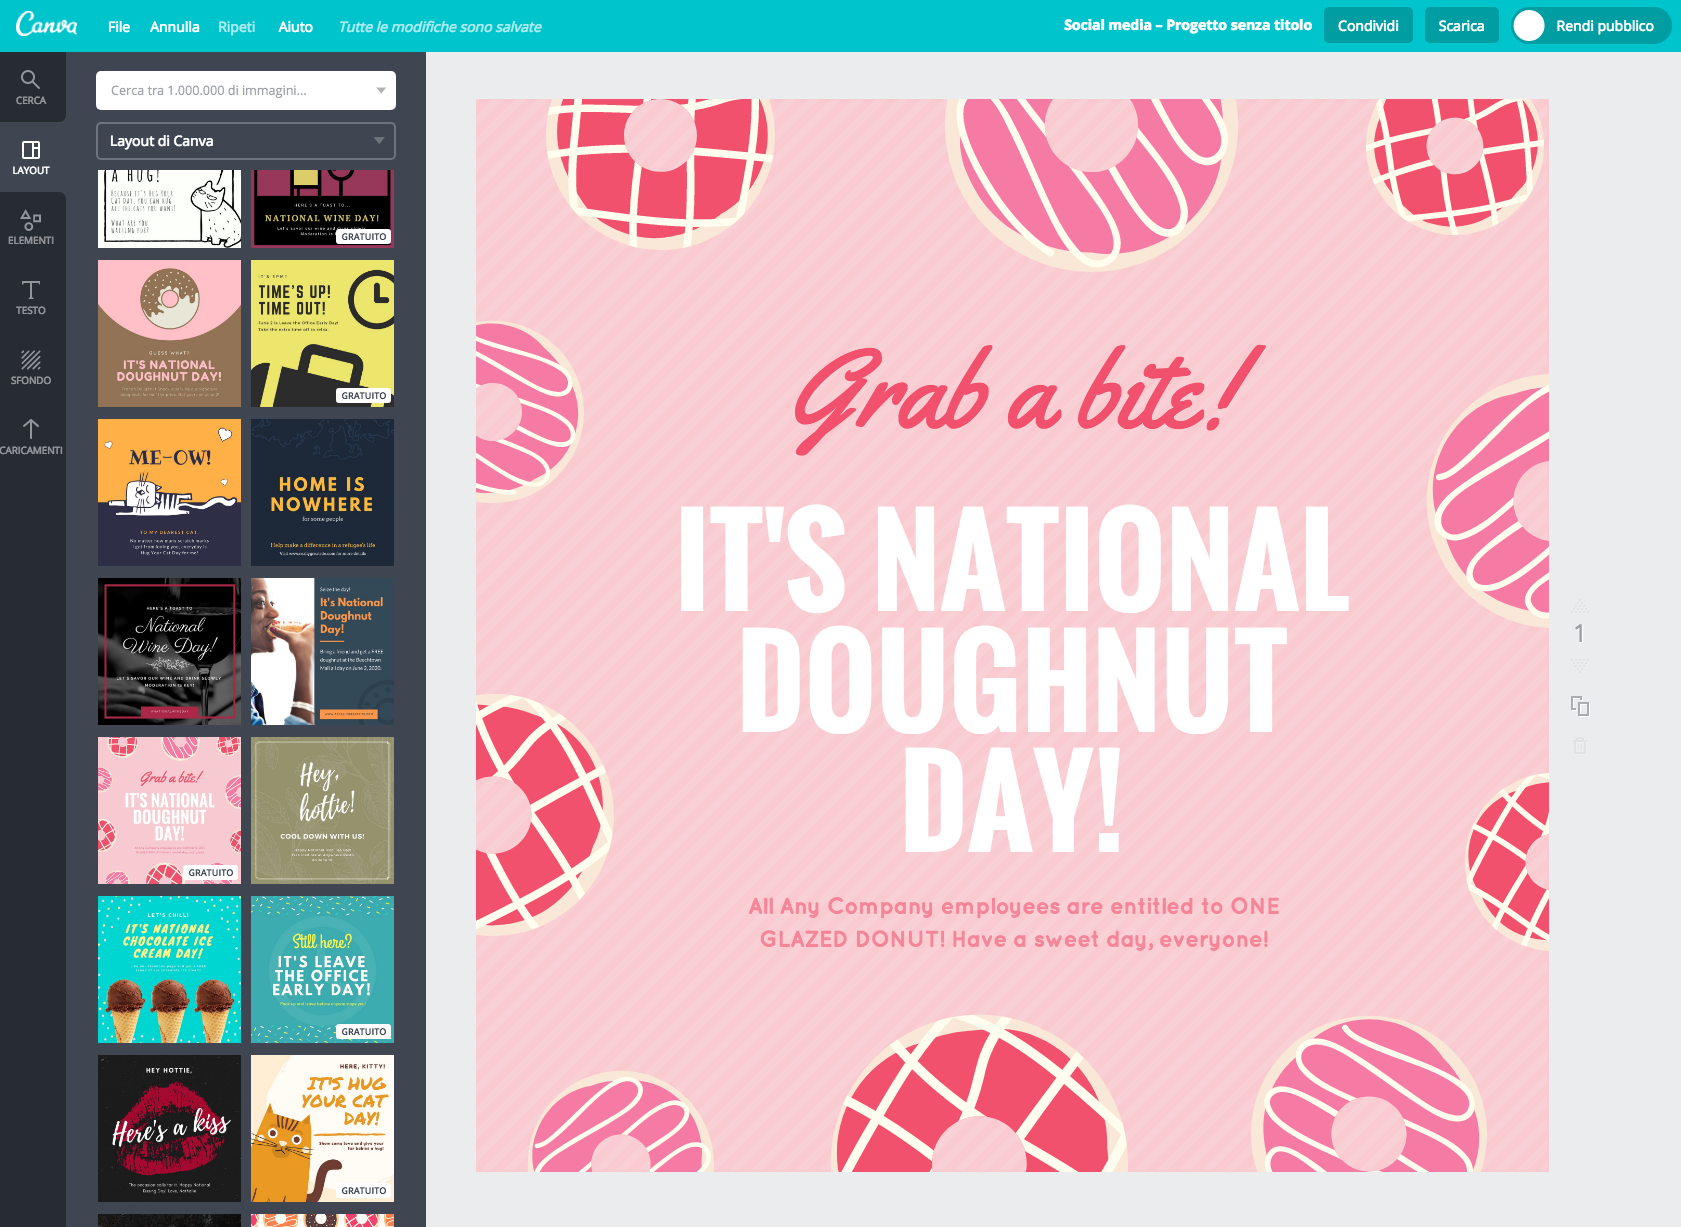This screenshot has width=1681, height=1227.
Task: Open the Testo text panel
Action: point(31,297)
